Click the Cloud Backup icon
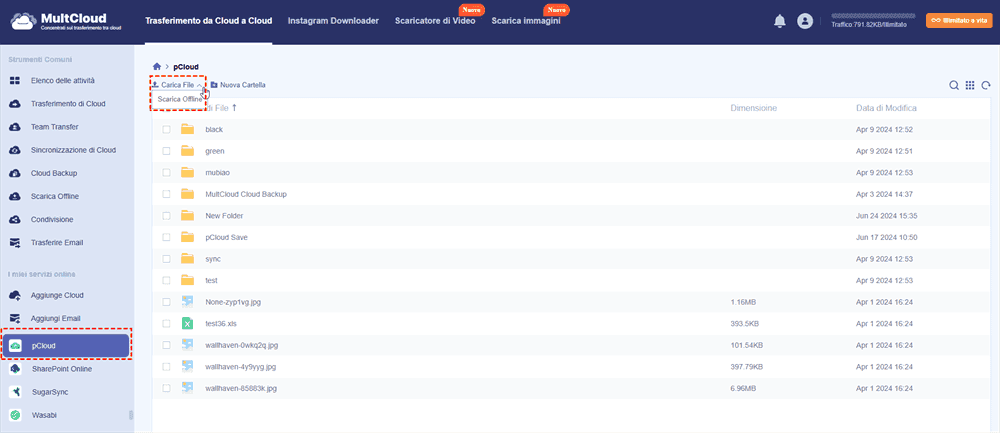The image size is (1000, 433). [15, 173]
